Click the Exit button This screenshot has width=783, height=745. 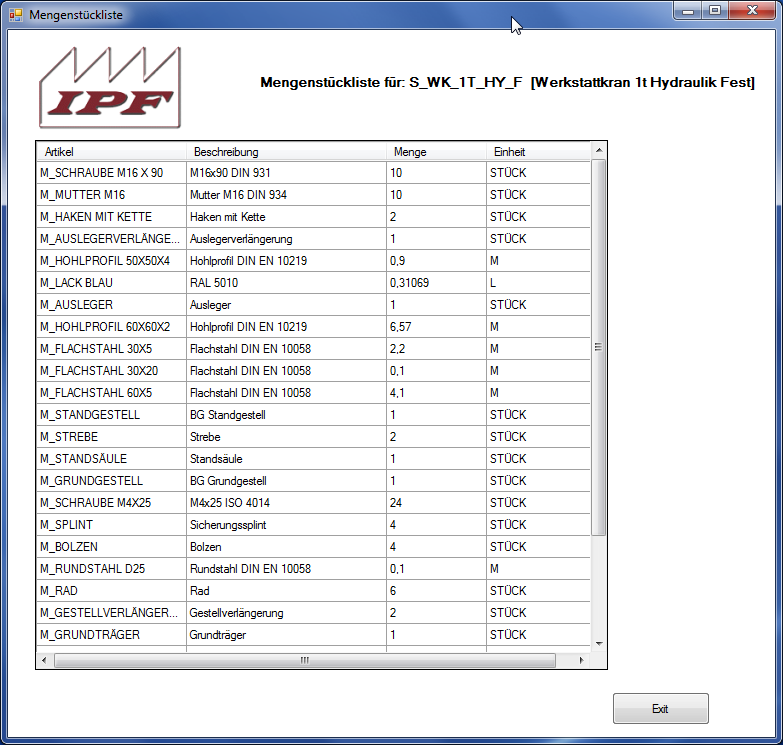point(660,708)
